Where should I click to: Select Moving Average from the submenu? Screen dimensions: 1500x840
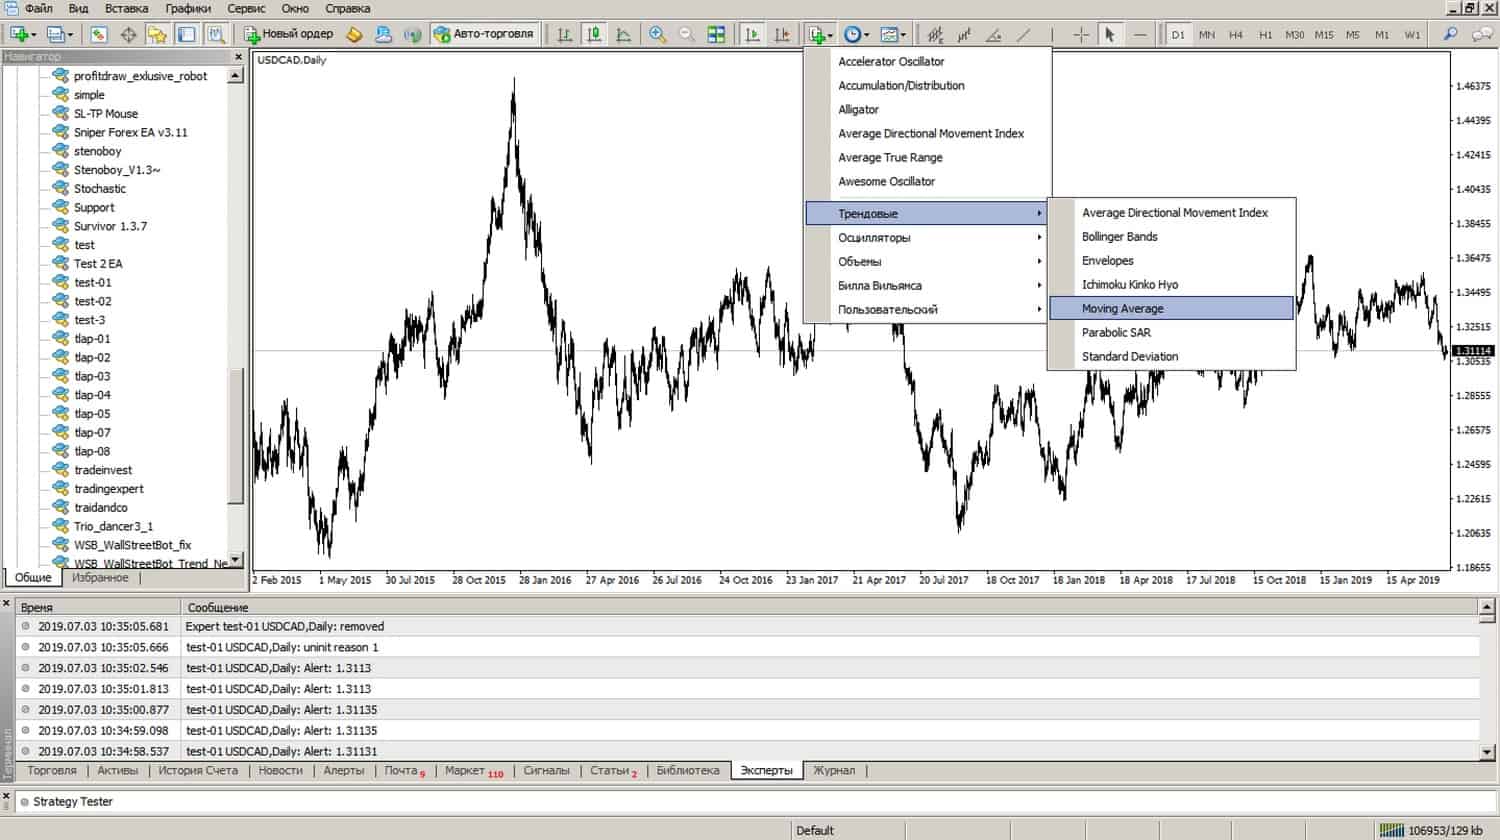[1122, 309]
